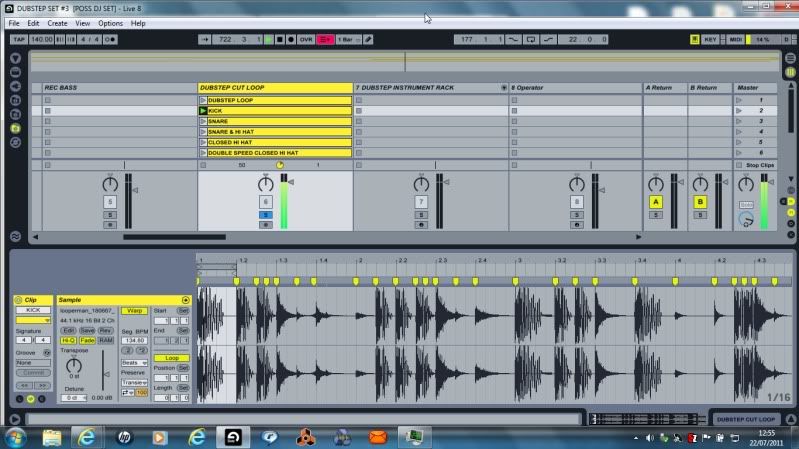This screenshot has height=449, width=799.
Task: Adjust the sample volume slider in Sample box
Action: [104, 375]
